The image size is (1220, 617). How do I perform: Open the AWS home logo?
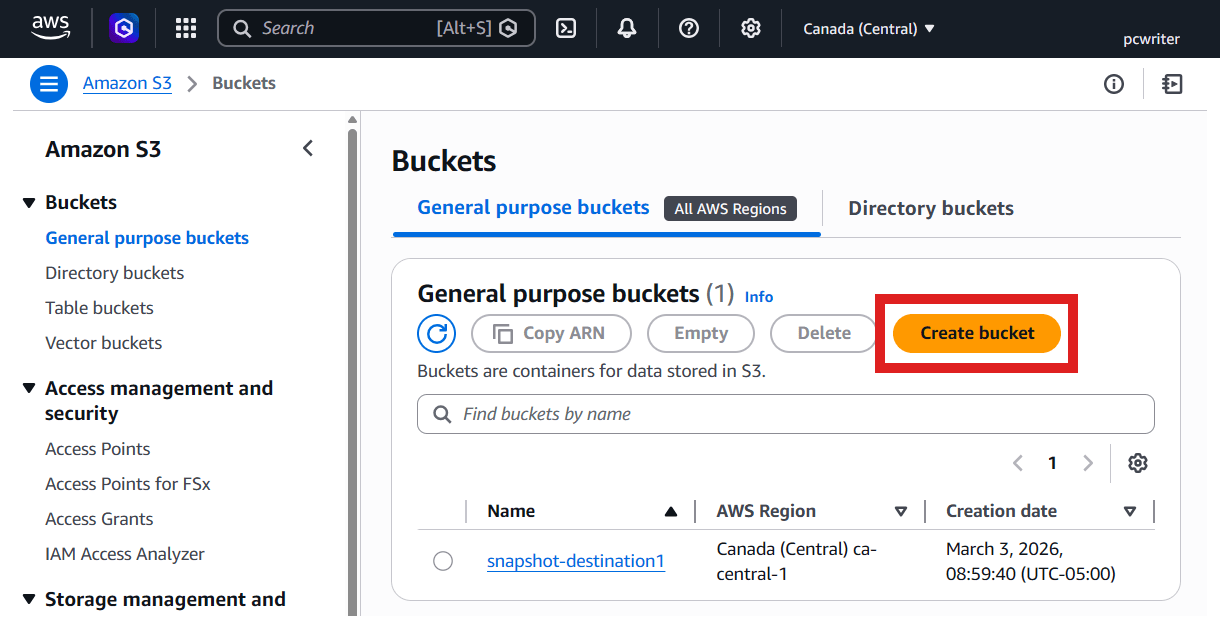click(x=51, y=27)
